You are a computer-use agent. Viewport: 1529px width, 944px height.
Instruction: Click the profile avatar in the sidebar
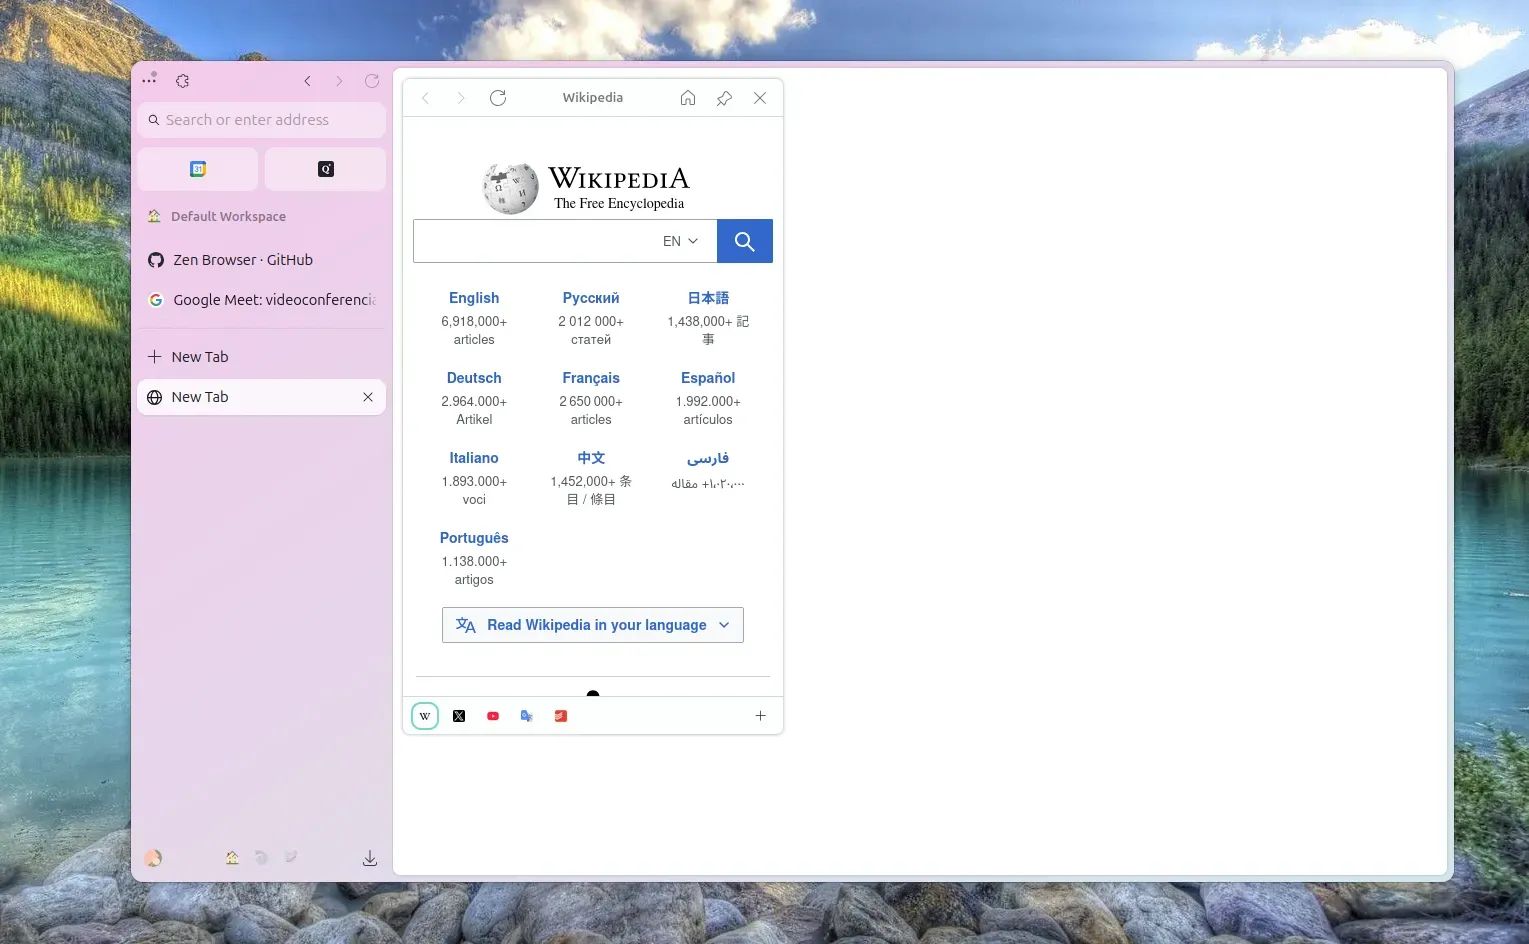pos(153,858)
